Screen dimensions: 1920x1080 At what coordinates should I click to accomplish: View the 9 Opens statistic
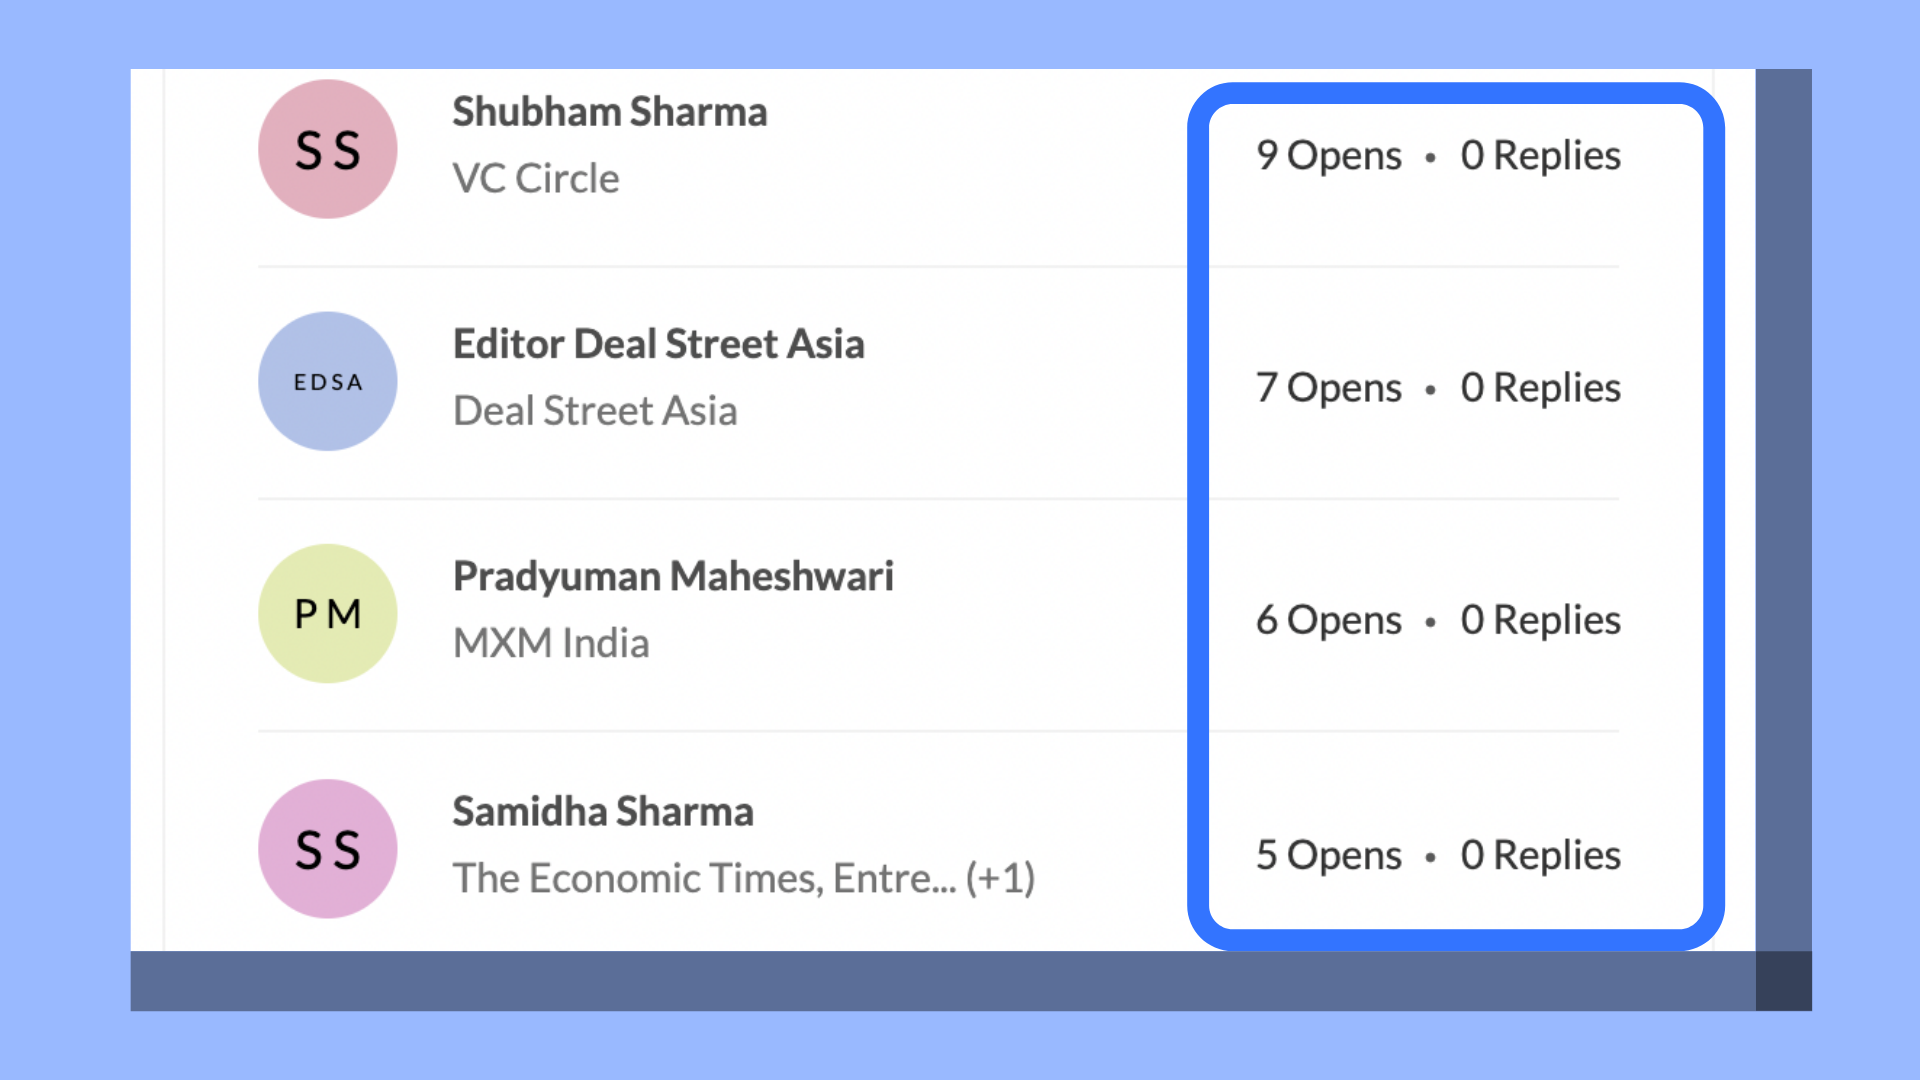(x=1329, y=156)
